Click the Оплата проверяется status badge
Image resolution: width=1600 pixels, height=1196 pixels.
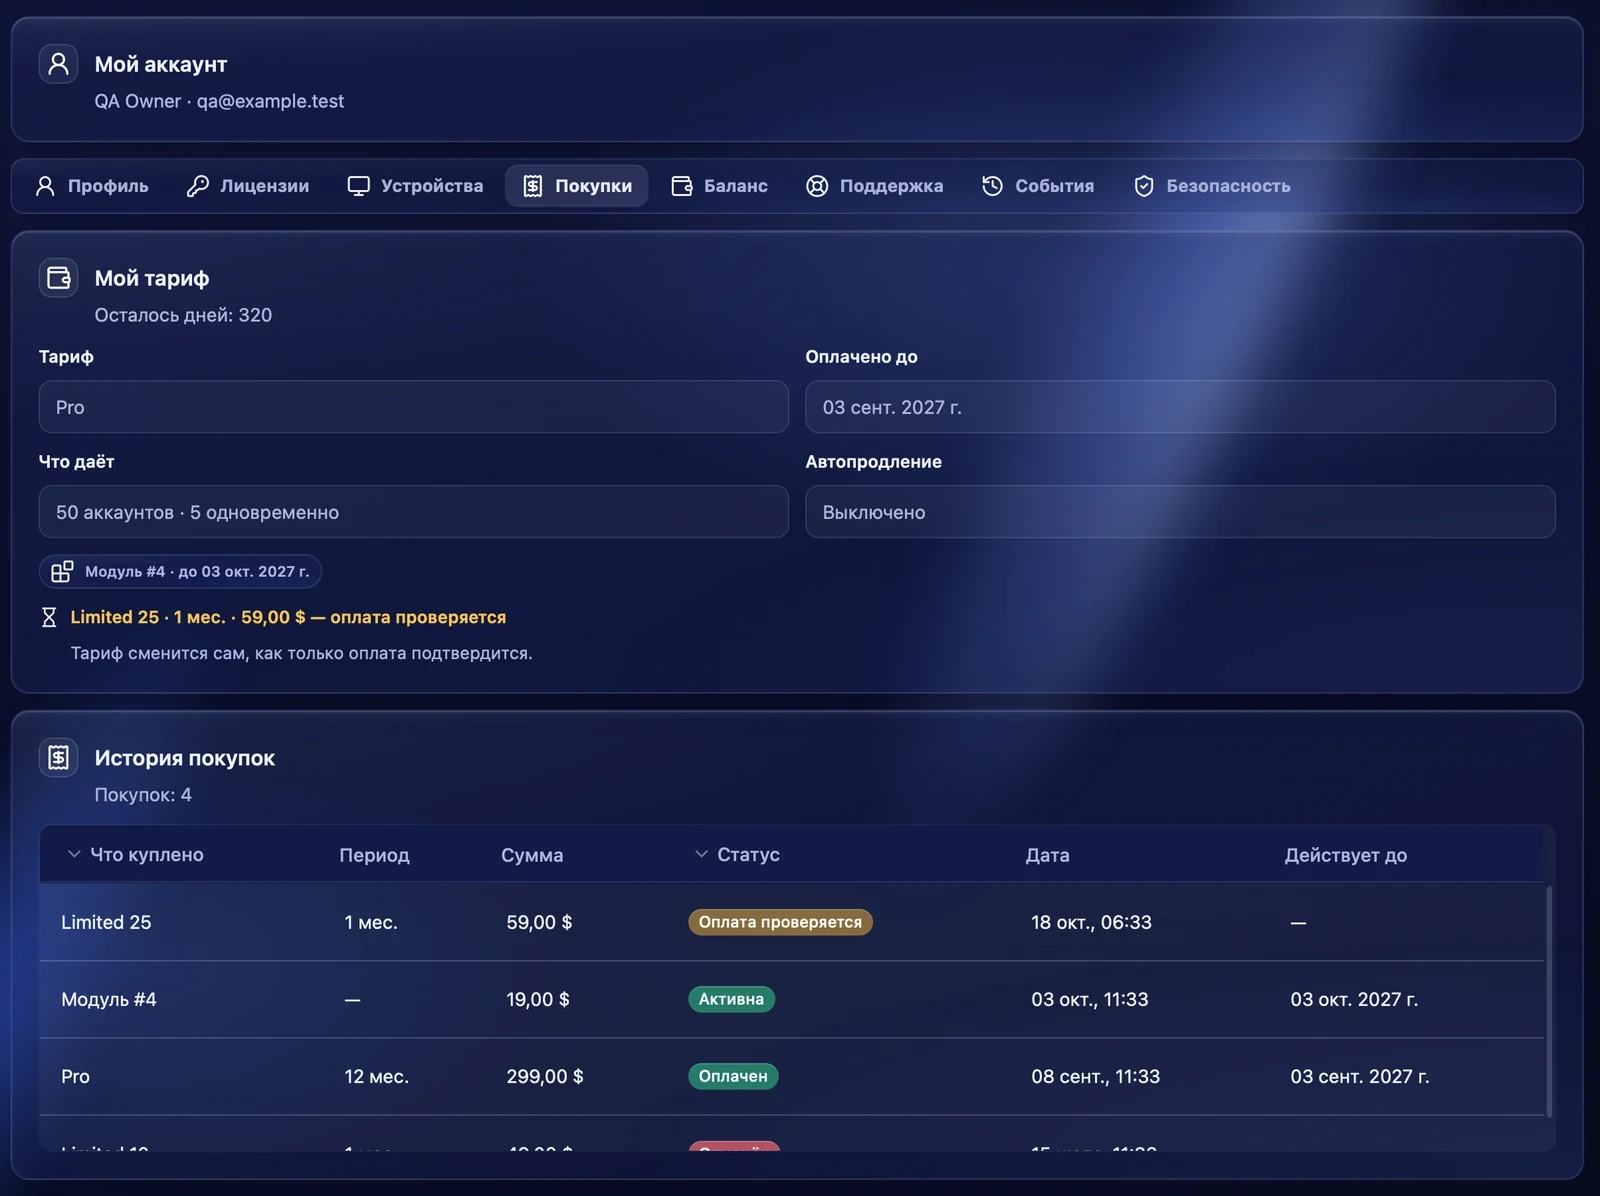[780, 922]
